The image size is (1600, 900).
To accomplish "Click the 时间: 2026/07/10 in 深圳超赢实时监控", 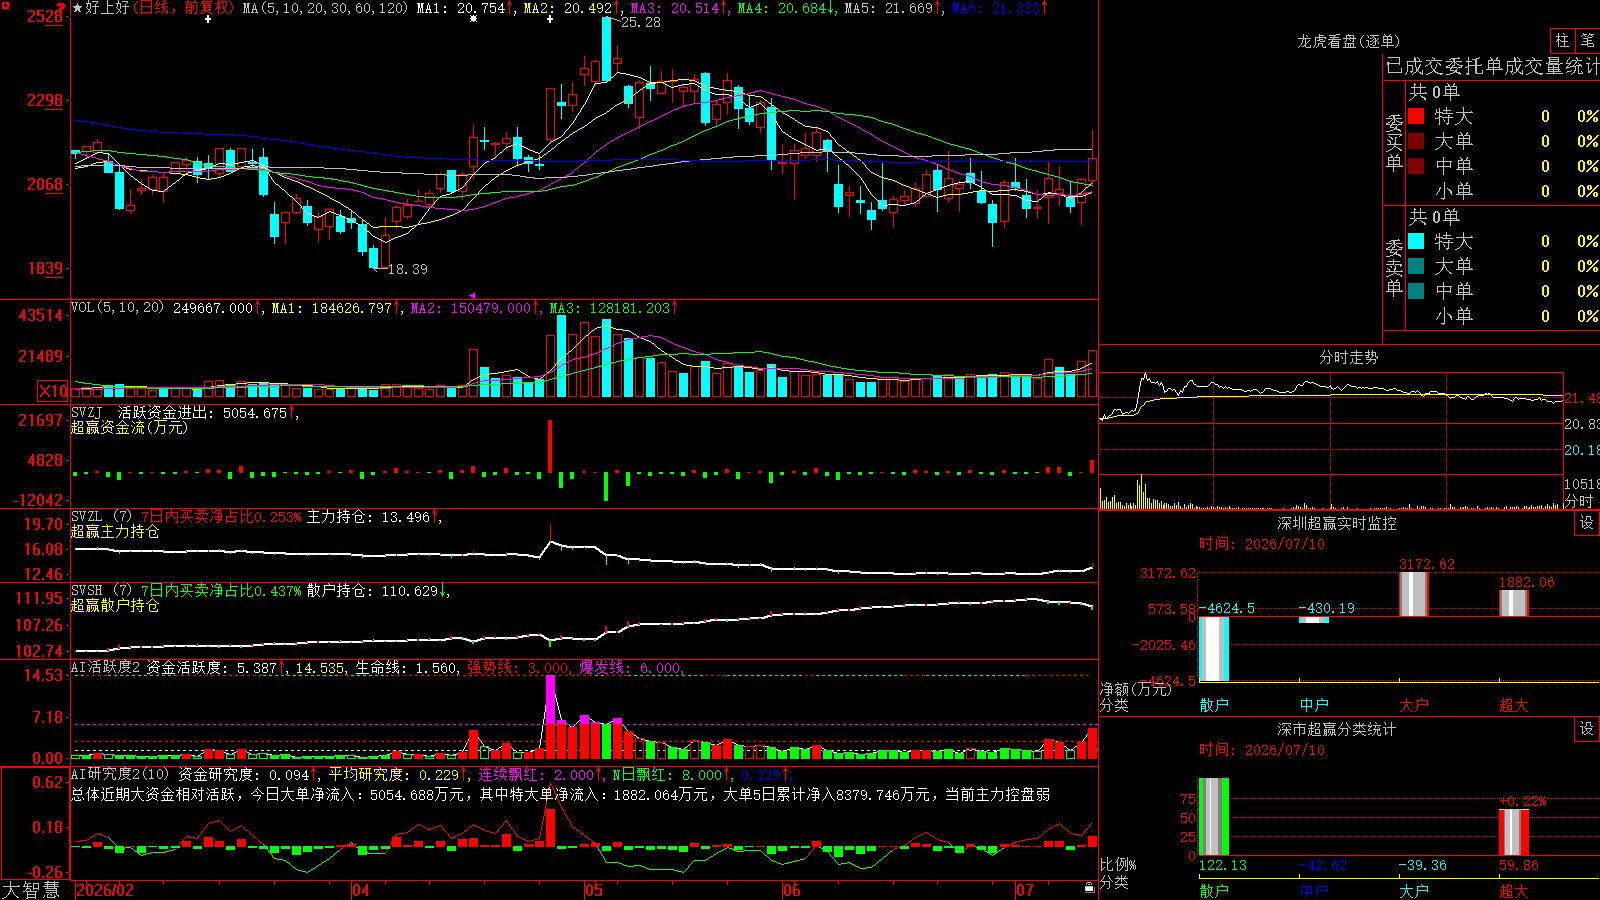I will tap(1262, 544).
